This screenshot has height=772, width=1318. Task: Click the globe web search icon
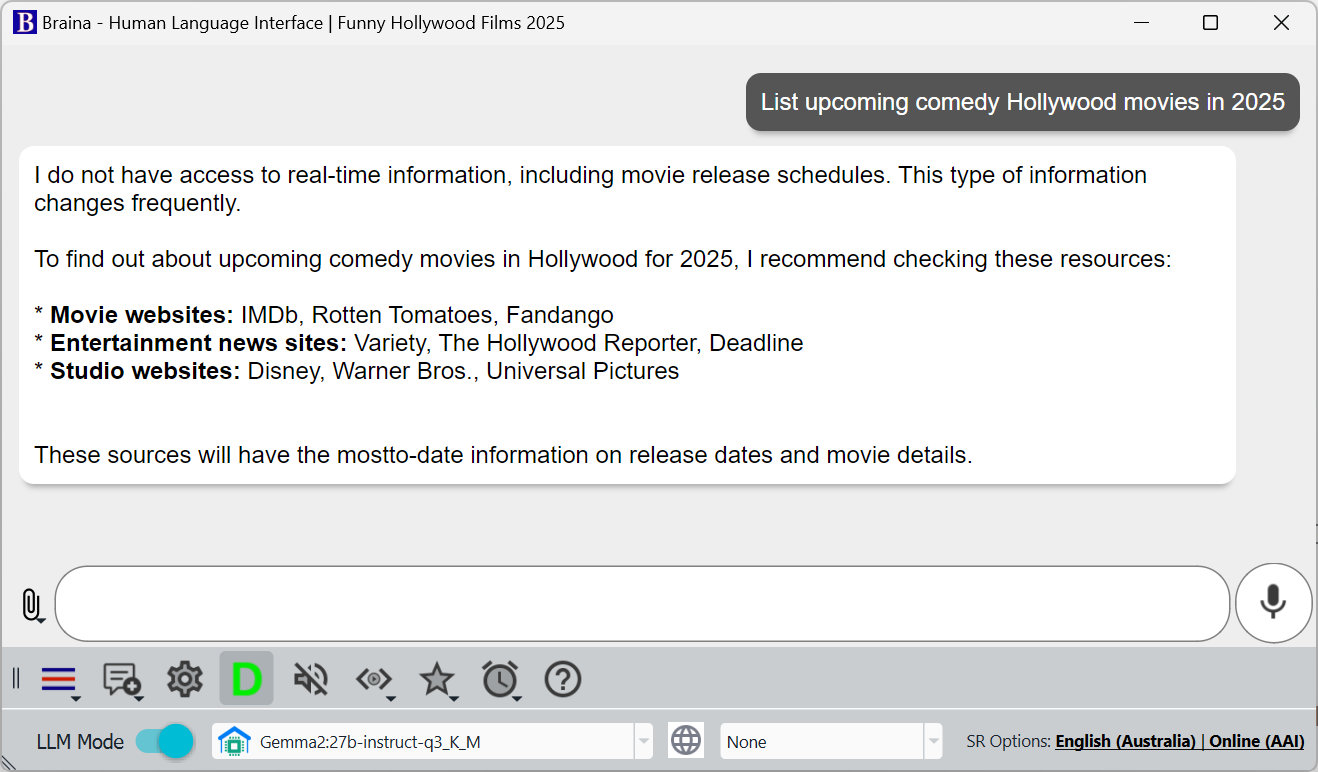coord(686,741)
